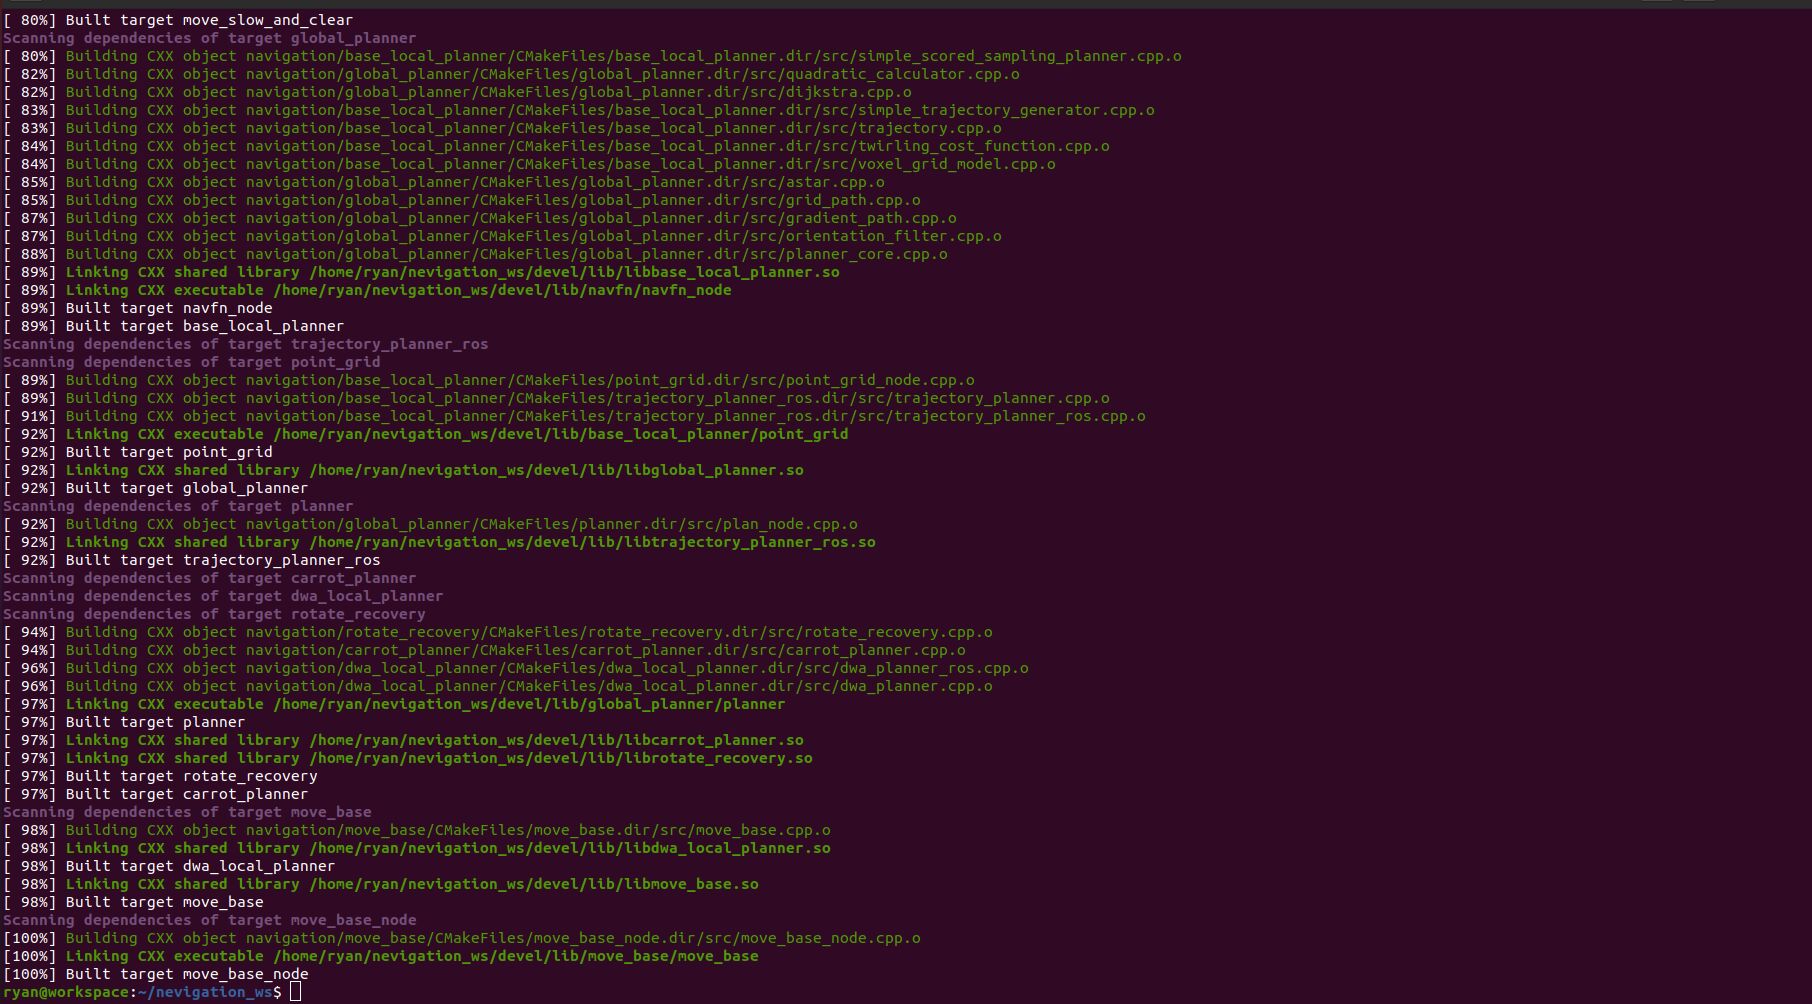Click the [100%] progress indicator line
Screen dimensions: 1812x1004
click(30, 938)
